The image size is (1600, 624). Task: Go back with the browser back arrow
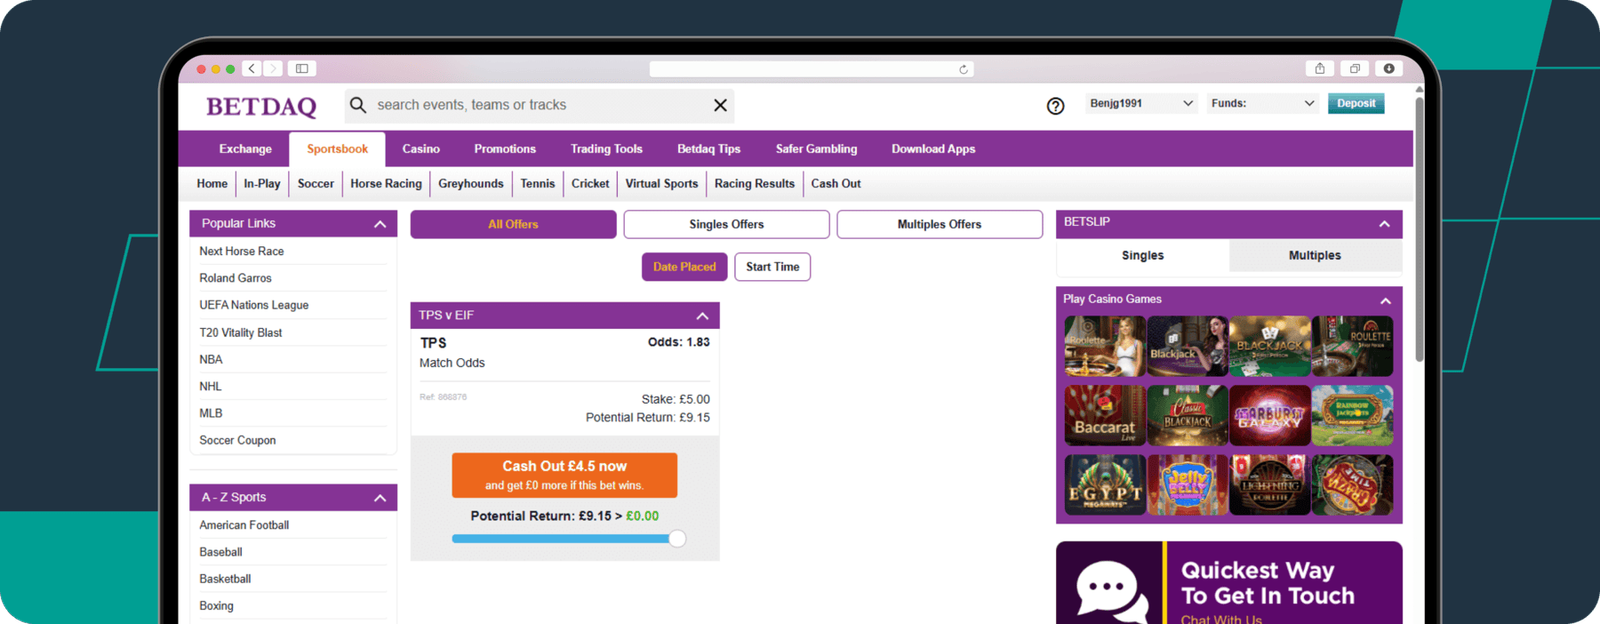(x=252, y=69)
